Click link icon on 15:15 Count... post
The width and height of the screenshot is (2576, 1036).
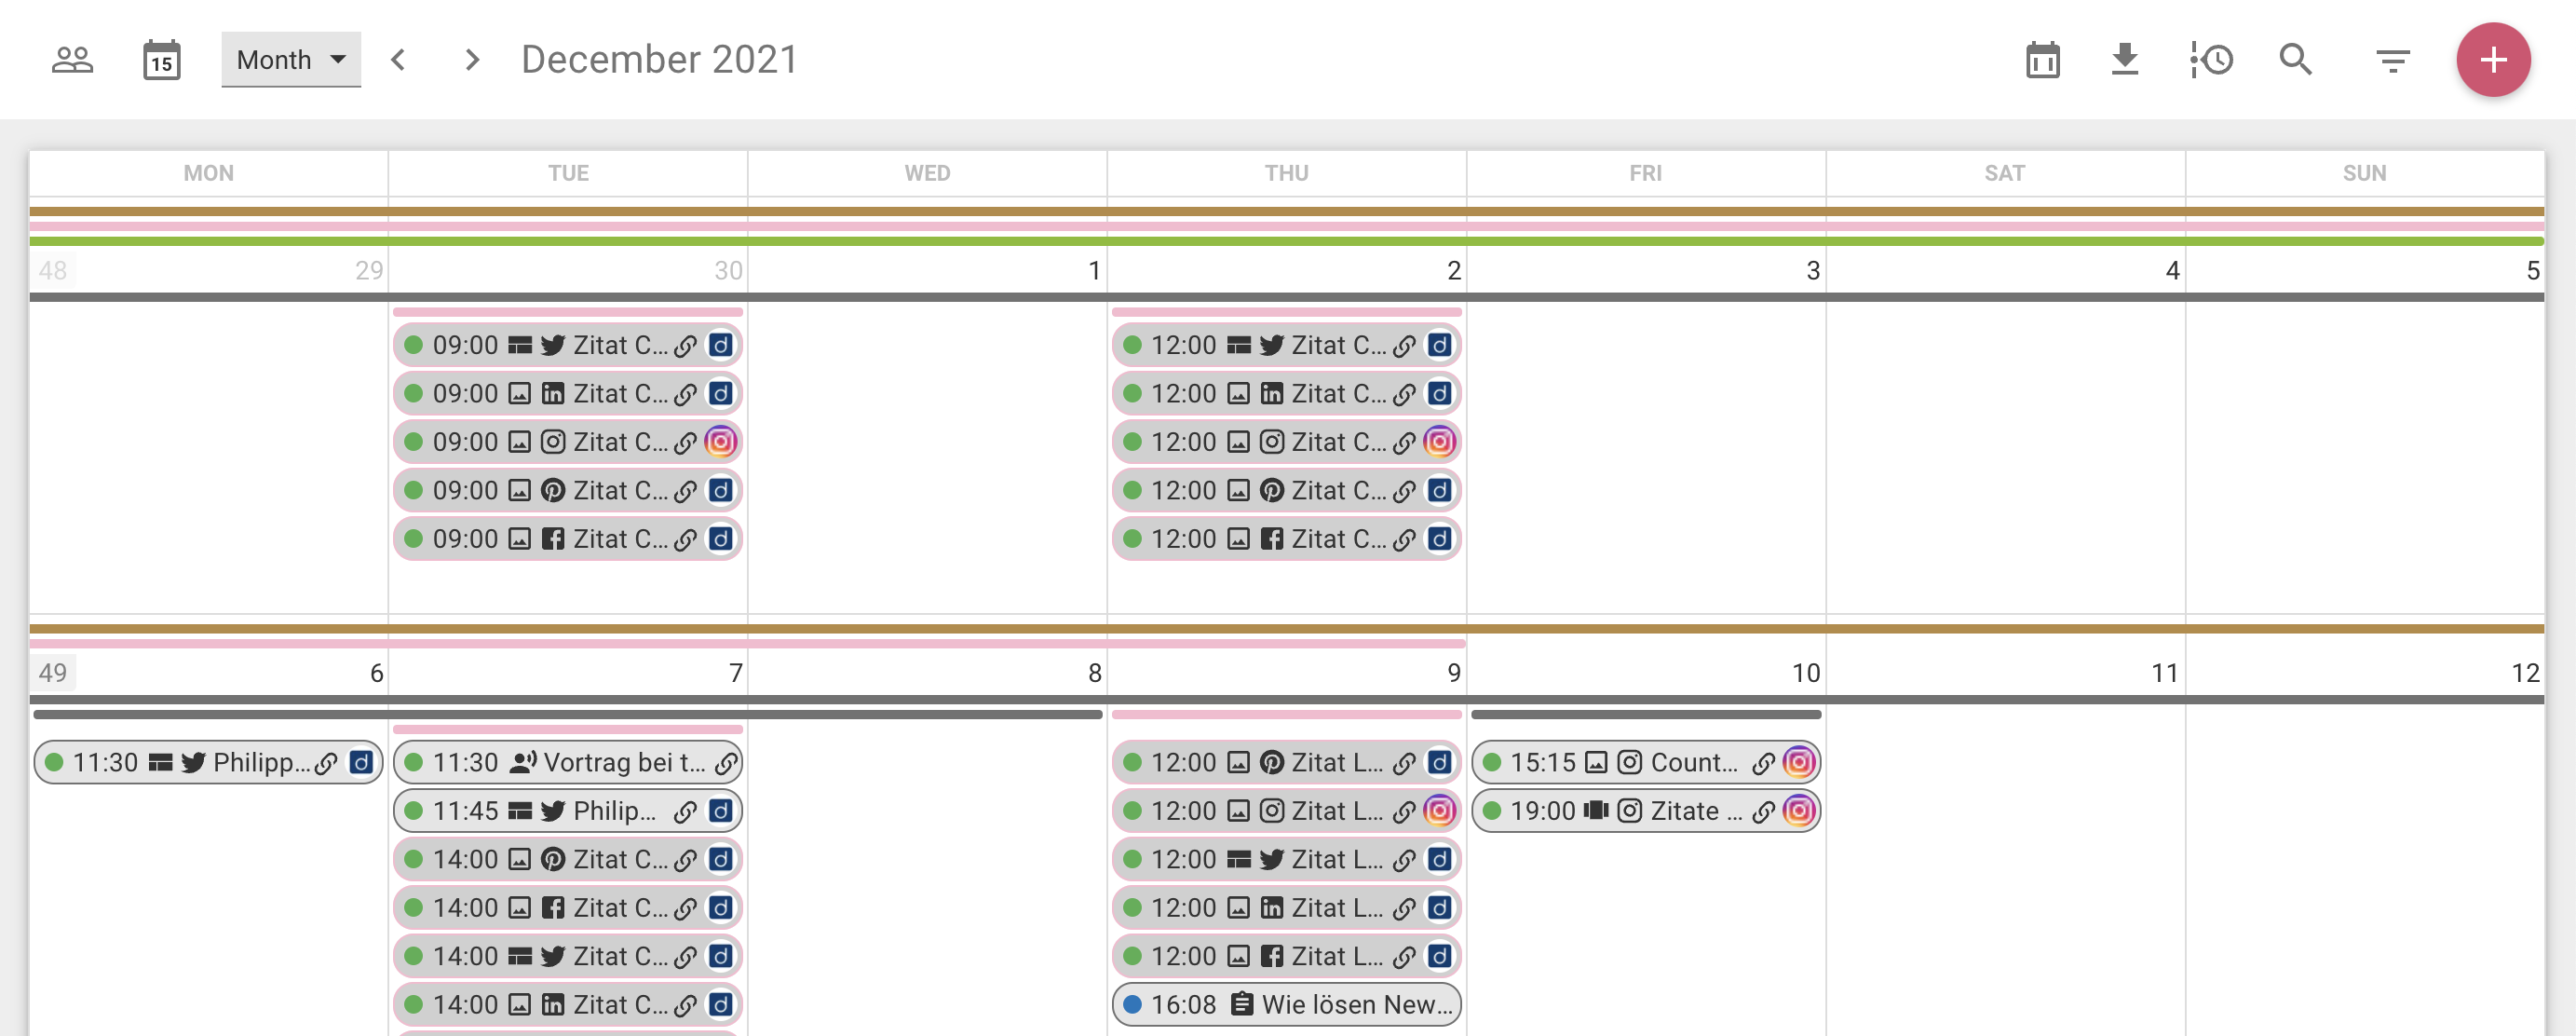click(1763, 763)
